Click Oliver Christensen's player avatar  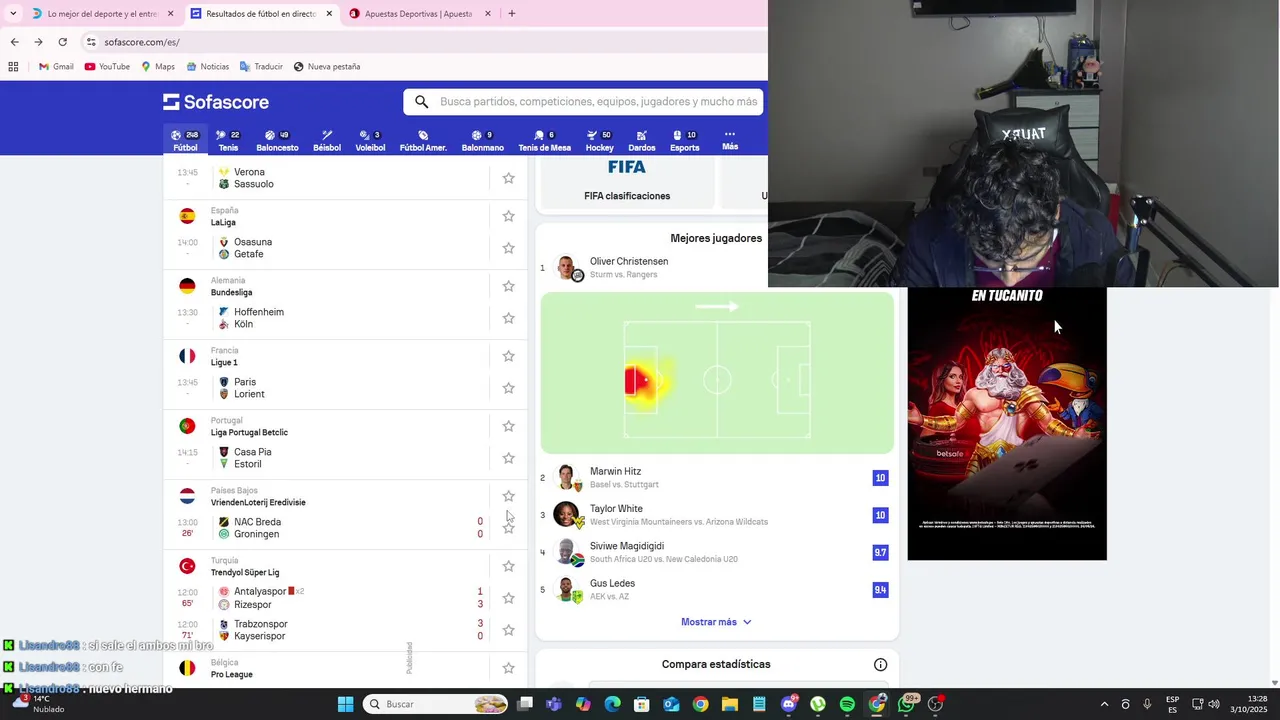pyautogui.click(x=567, y=267)
